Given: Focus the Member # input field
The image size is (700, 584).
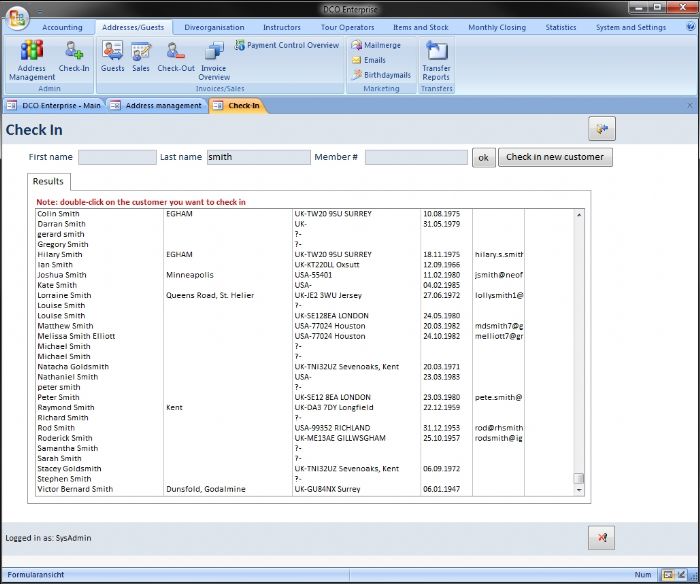Looking at the screenshot, I should 416,157.
